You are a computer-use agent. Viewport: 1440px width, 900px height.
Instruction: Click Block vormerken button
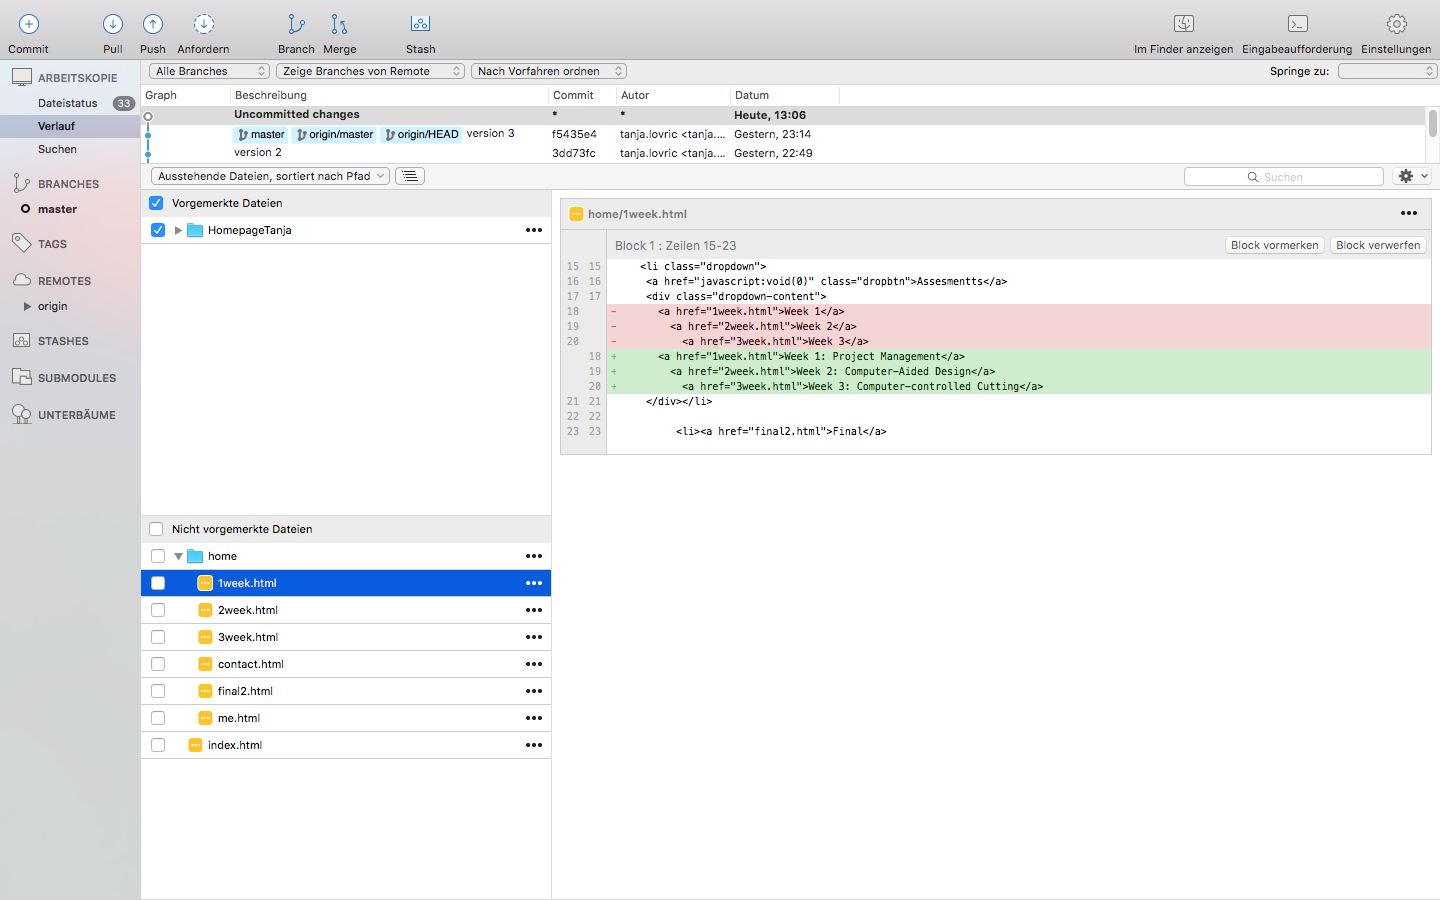pos(1275,245)
